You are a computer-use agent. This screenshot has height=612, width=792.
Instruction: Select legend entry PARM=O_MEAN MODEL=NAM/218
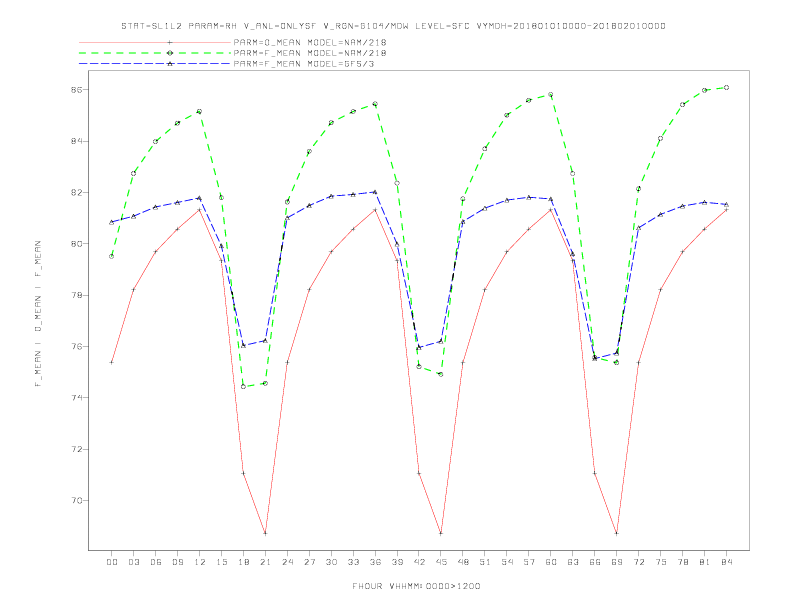310,42
